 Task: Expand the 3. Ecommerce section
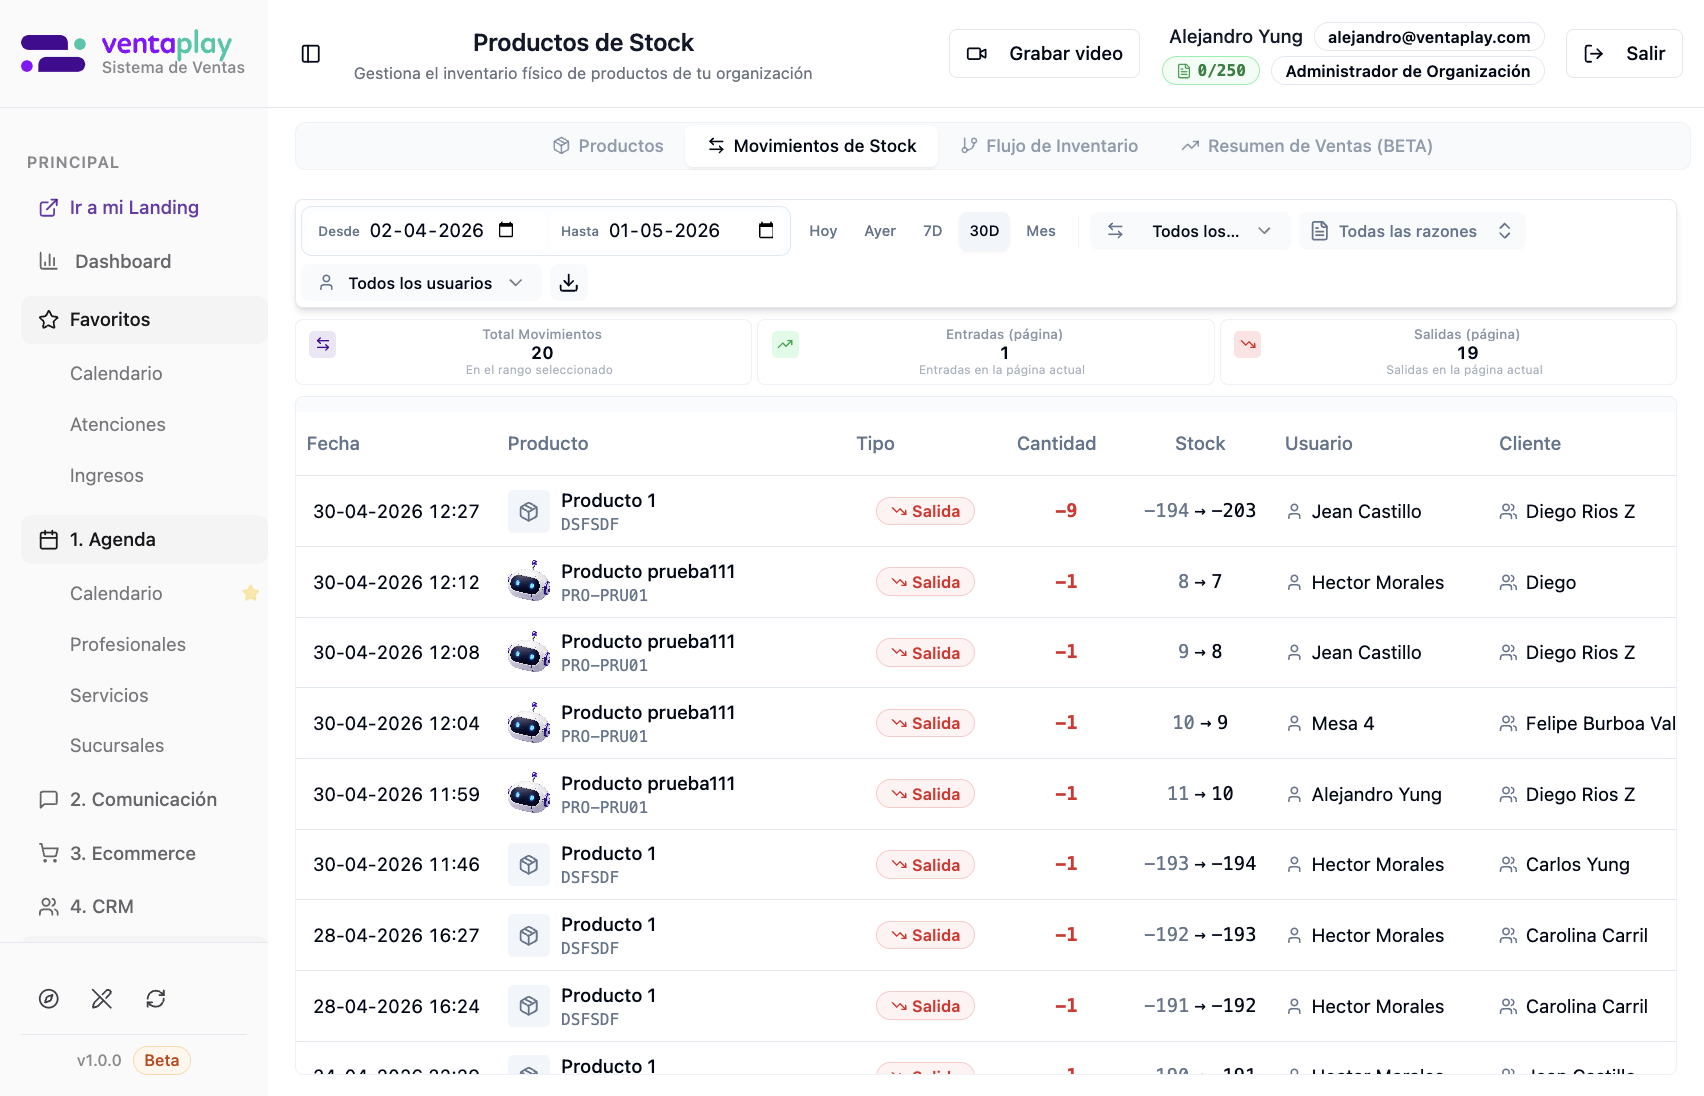pyautogui.click(x=144, y=854)
